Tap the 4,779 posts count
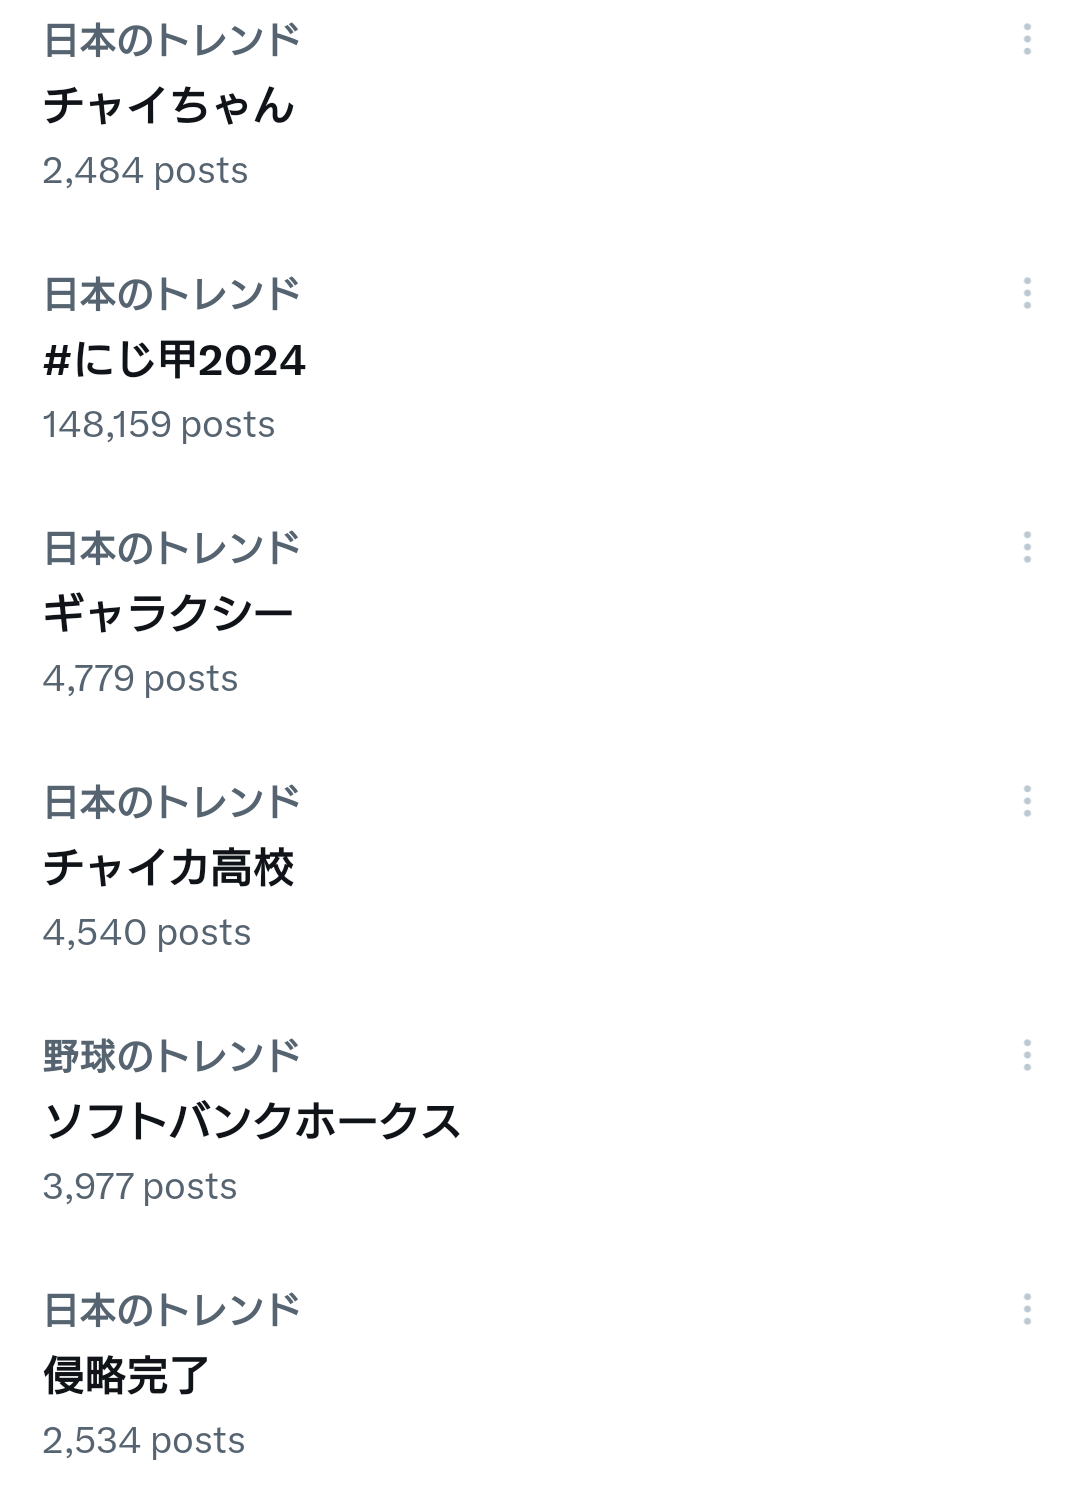Screen dimensions: 1080x1508 [140, 679]
